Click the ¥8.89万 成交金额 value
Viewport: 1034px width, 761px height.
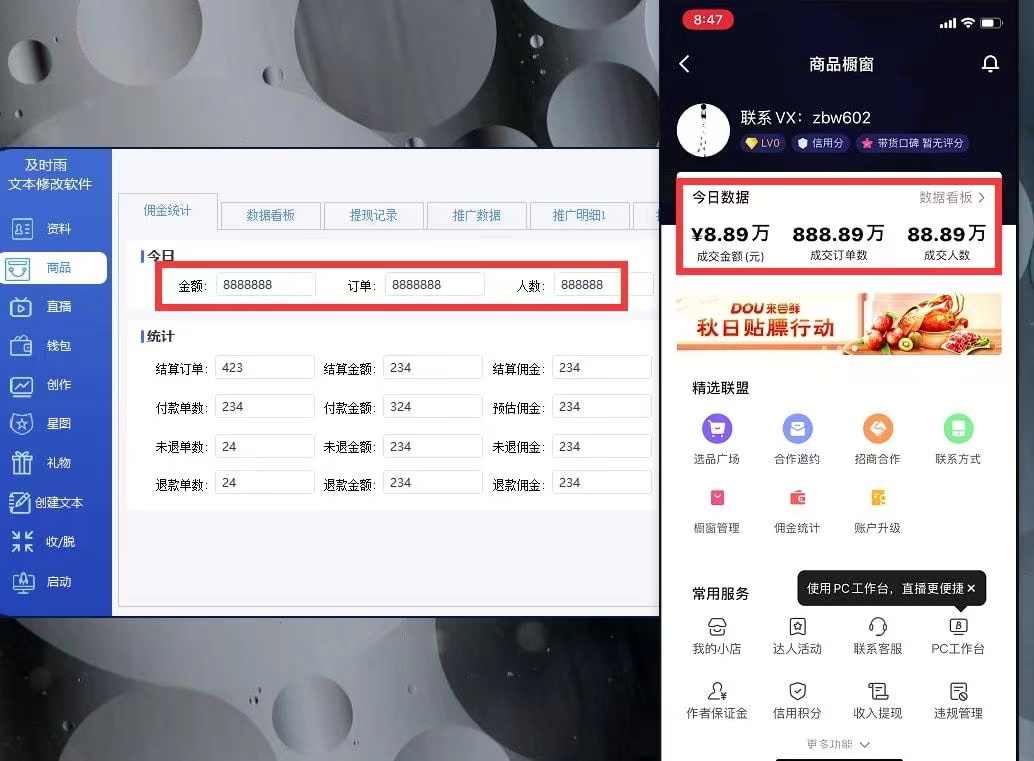[730, 234]
